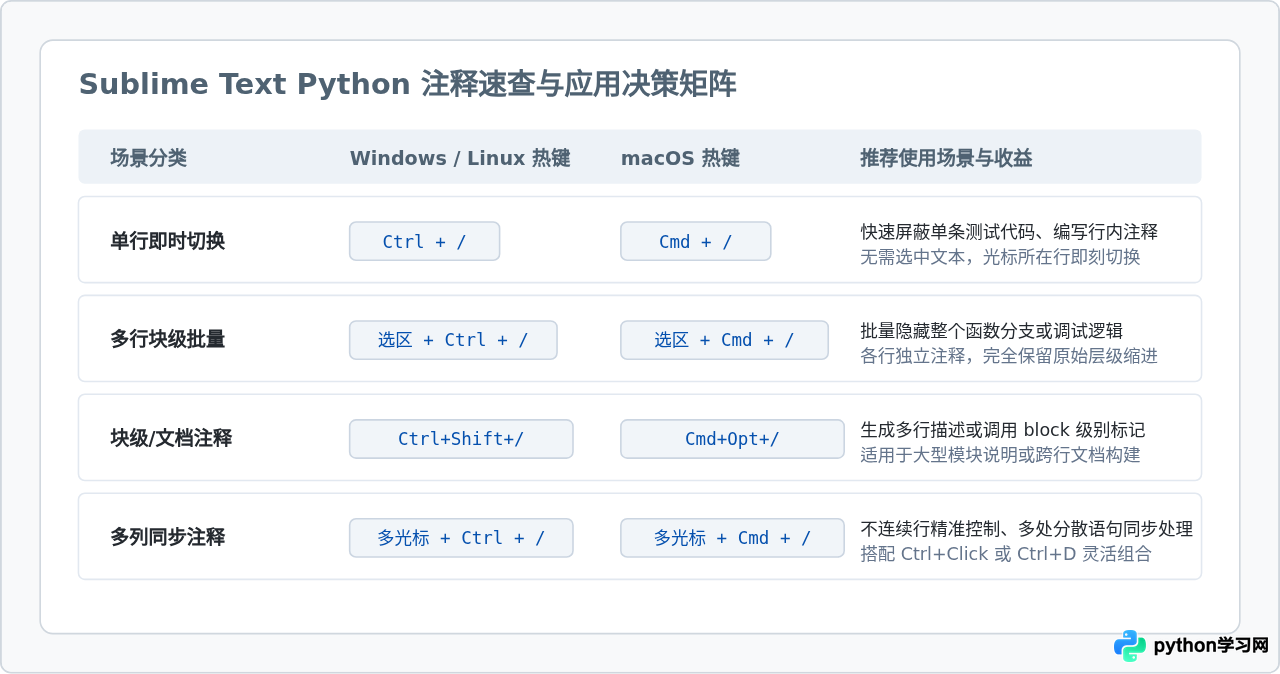Image resolution: width=1280 pixels, height=674 pixels.
Task: Click the 场景分类 column header
Action: pyautogui.click(x=148, y=158)
